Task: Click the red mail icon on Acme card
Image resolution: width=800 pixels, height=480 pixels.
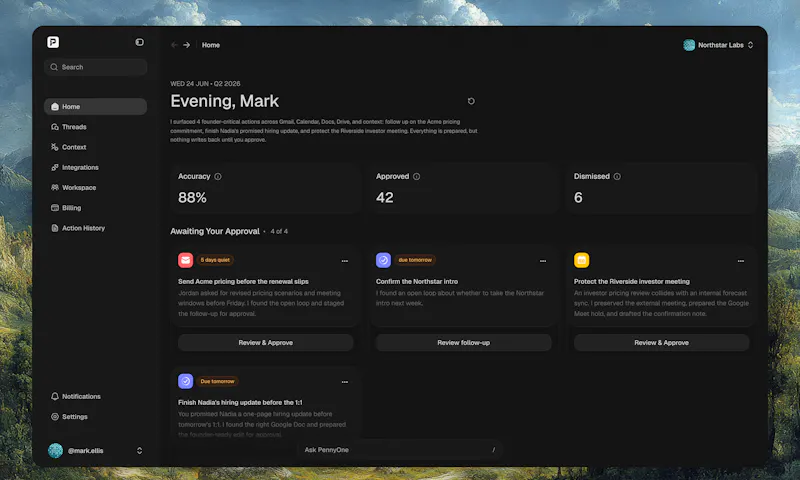Action: [185, 260]
